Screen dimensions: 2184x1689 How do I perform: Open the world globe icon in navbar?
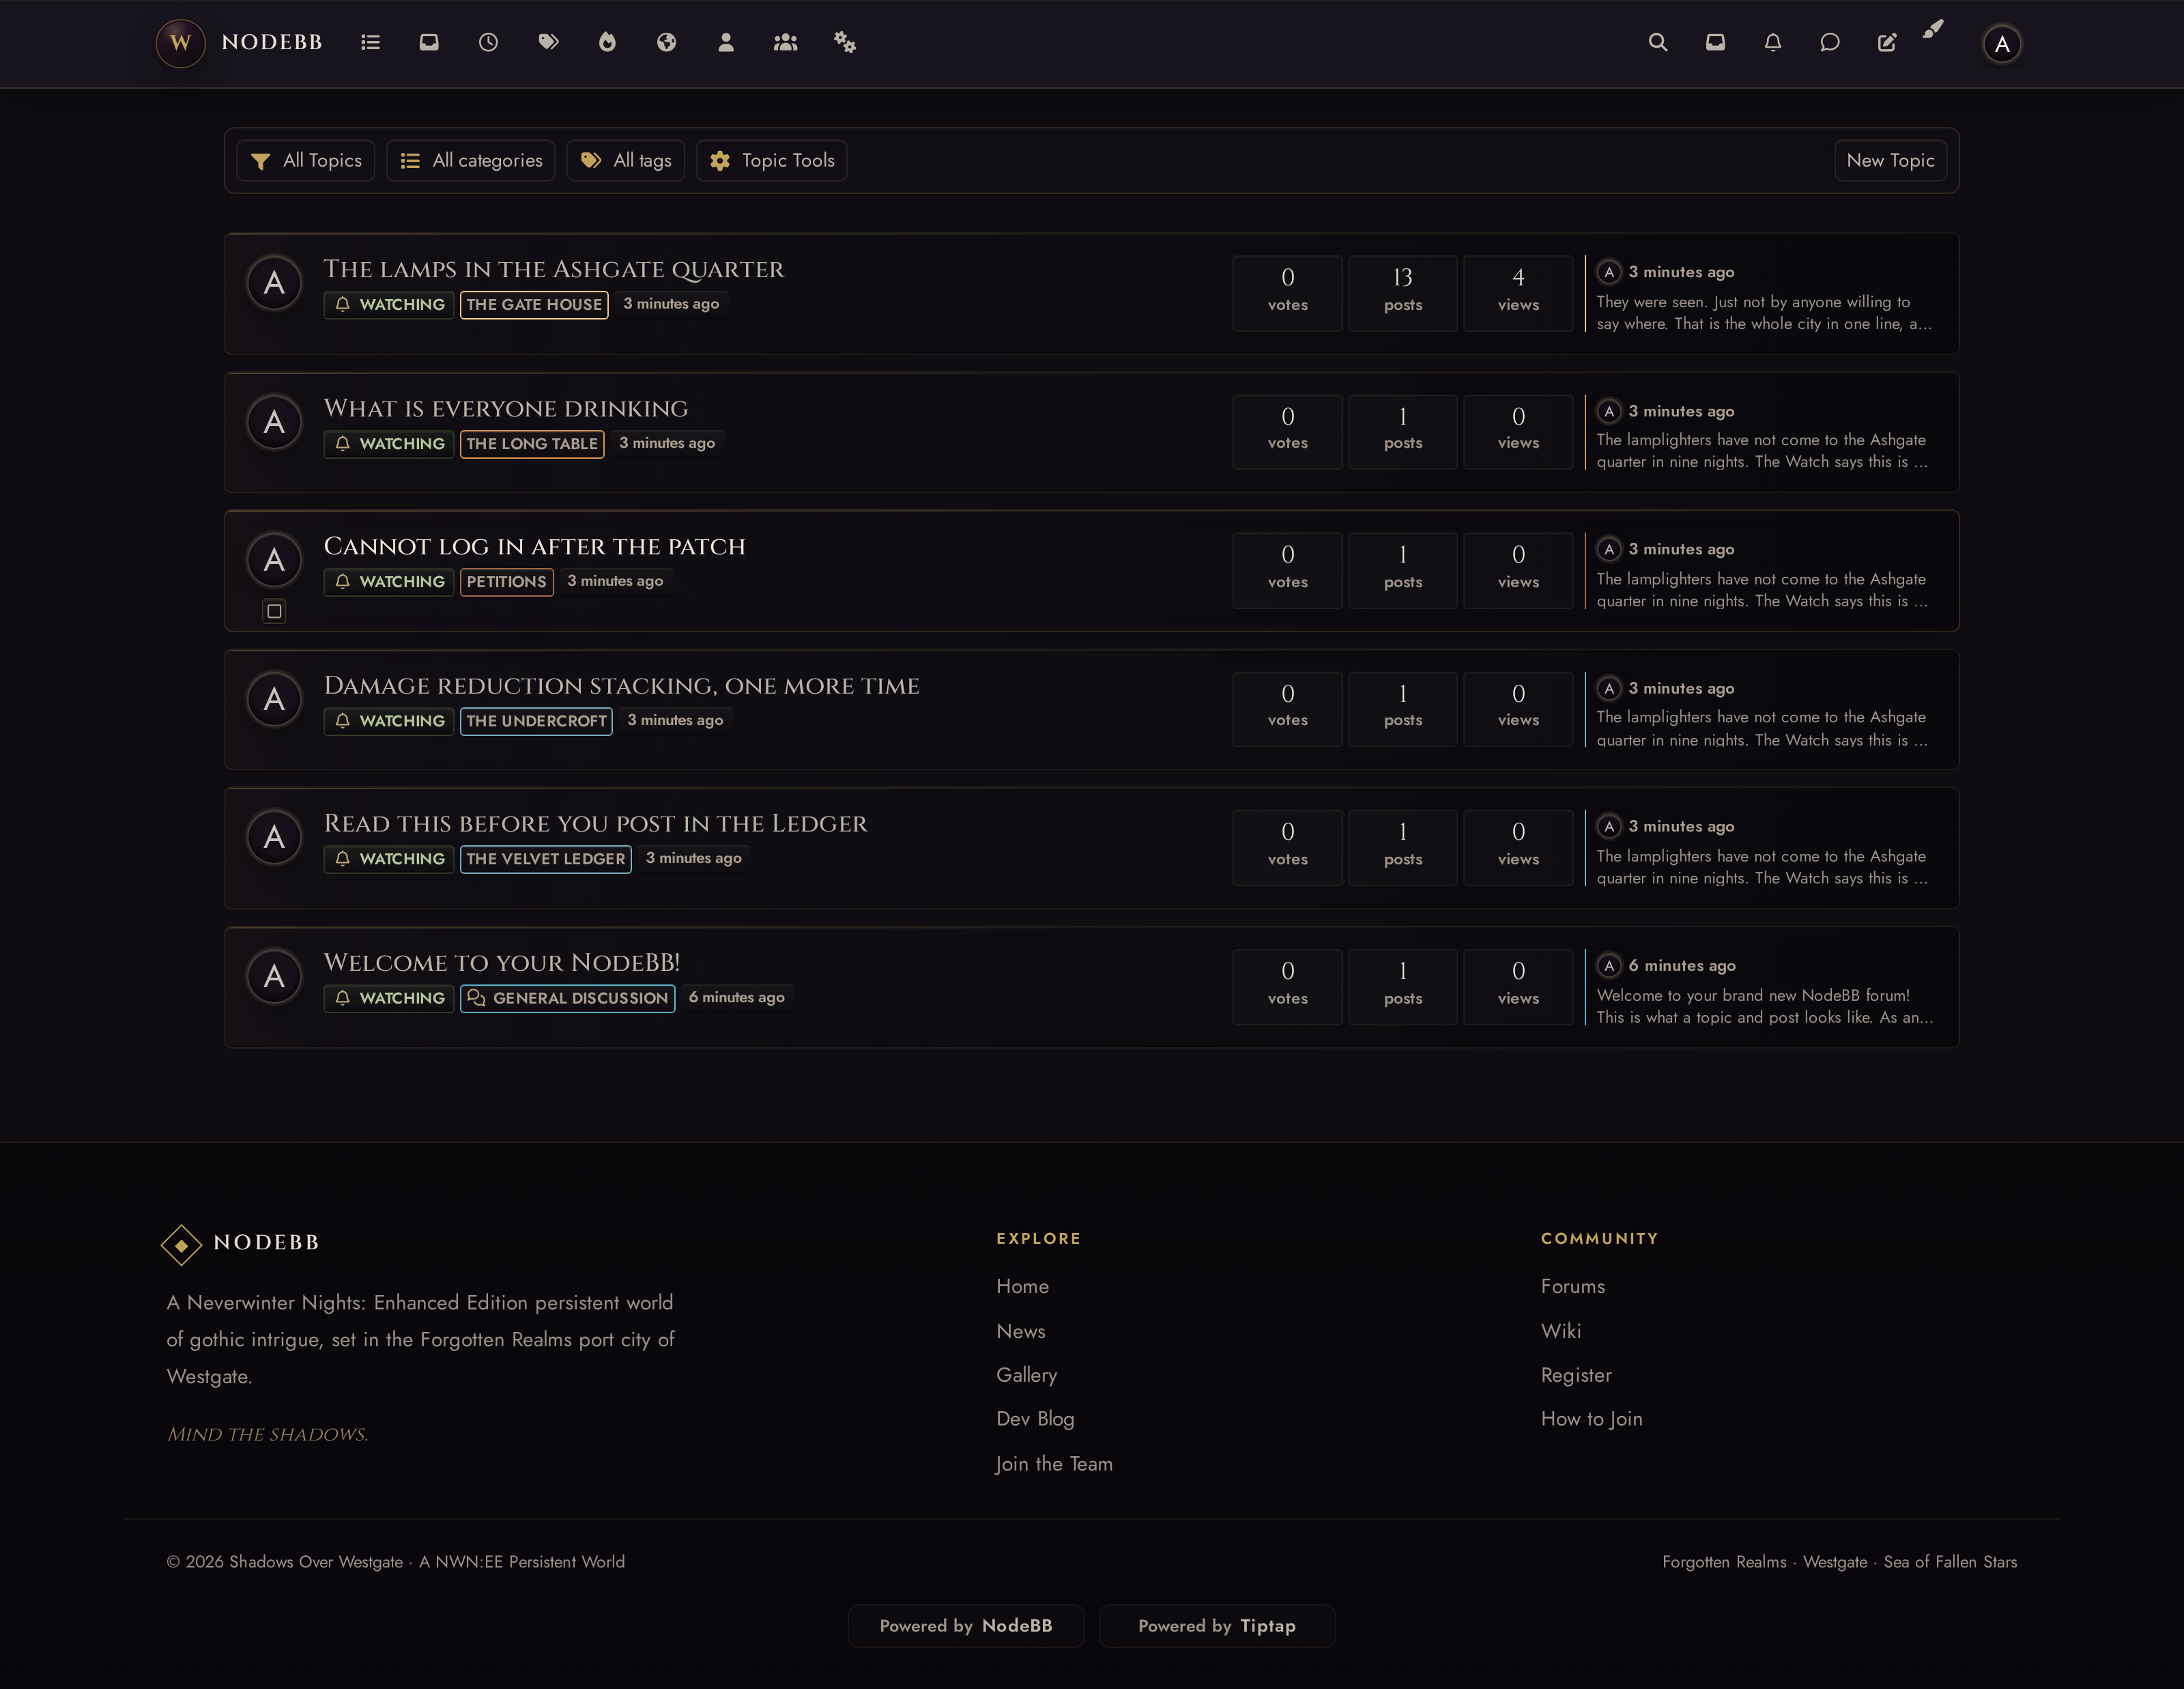[x=666, y=42]
